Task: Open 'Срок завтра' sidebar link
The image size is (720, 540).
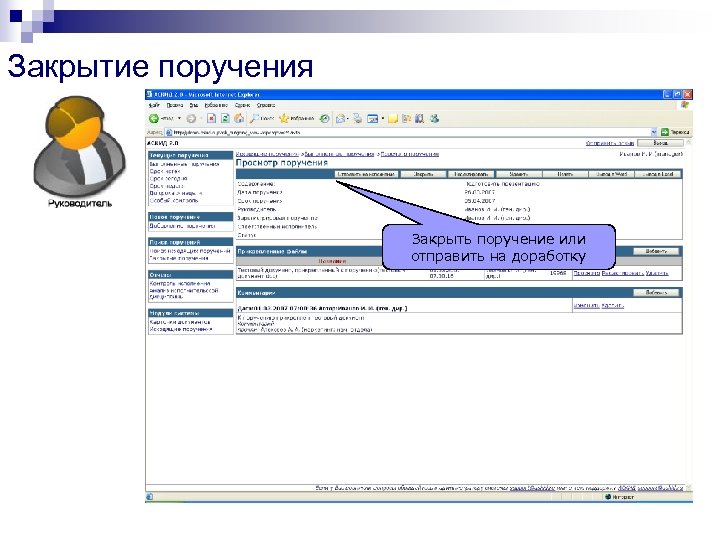Action: [x=166, y=186]
